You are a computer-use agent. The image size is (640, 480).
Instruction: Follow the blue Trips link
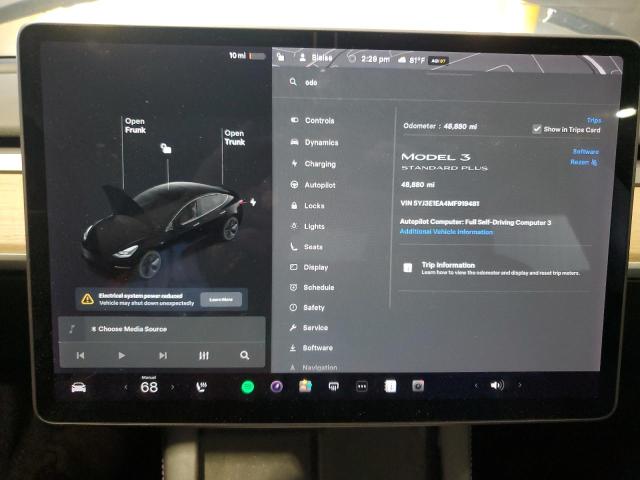pyautogui.click(x=594, y=120)
